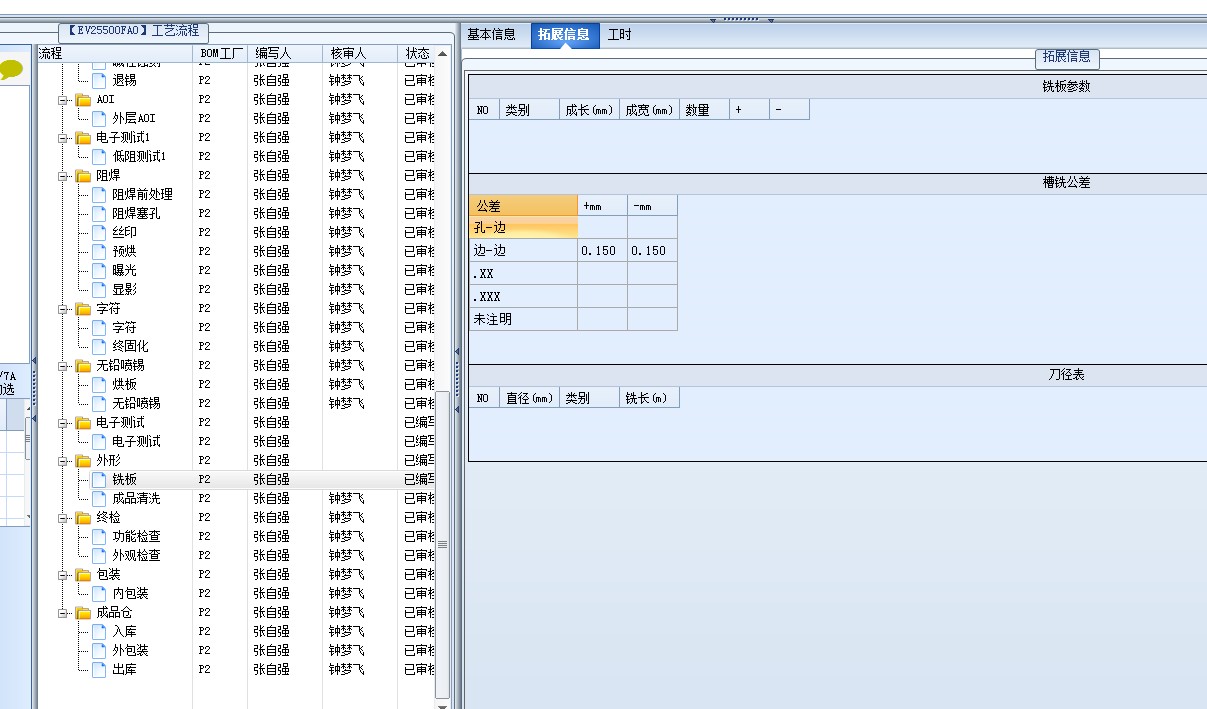
Task: Switch to the 基本信息 tab
Action: coord(492,34)
